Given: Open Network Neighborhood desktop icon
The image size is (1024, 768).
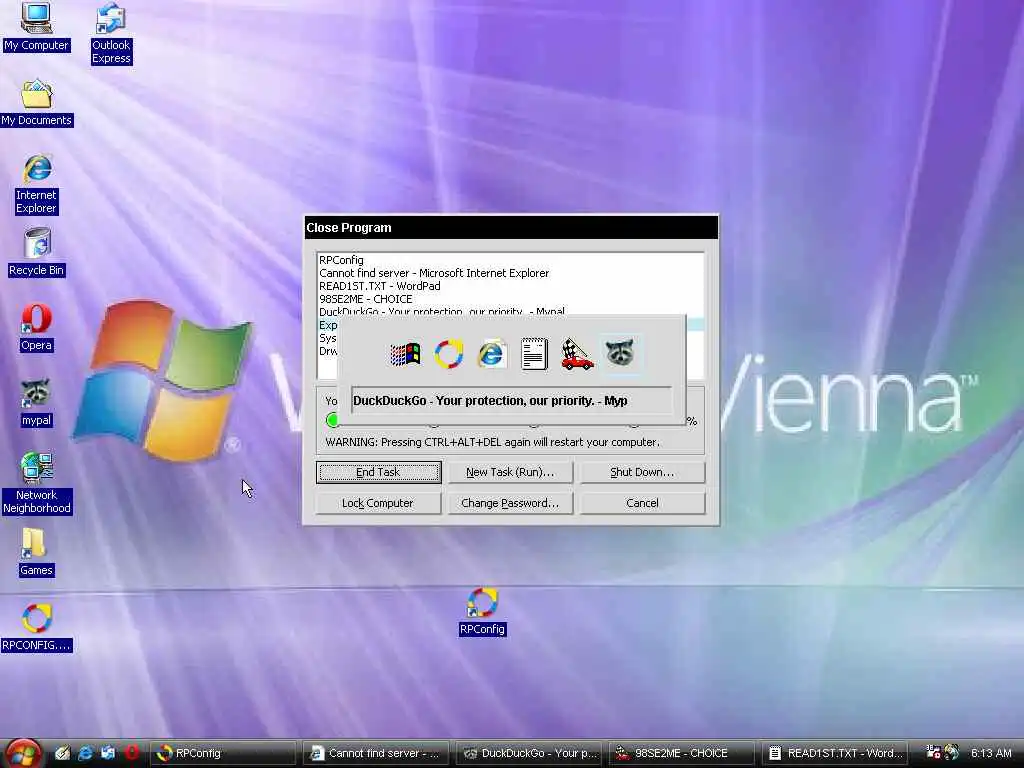Looking at the screenshot, I should coord(37,483).
